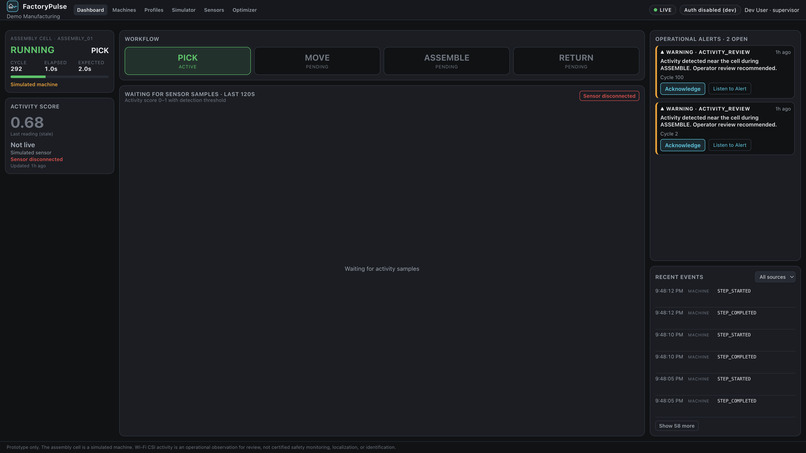Click the 9:48:10 PM STEP_STARTED event
Viewport: 806px width, 453px height.
[x=725, y=335]
